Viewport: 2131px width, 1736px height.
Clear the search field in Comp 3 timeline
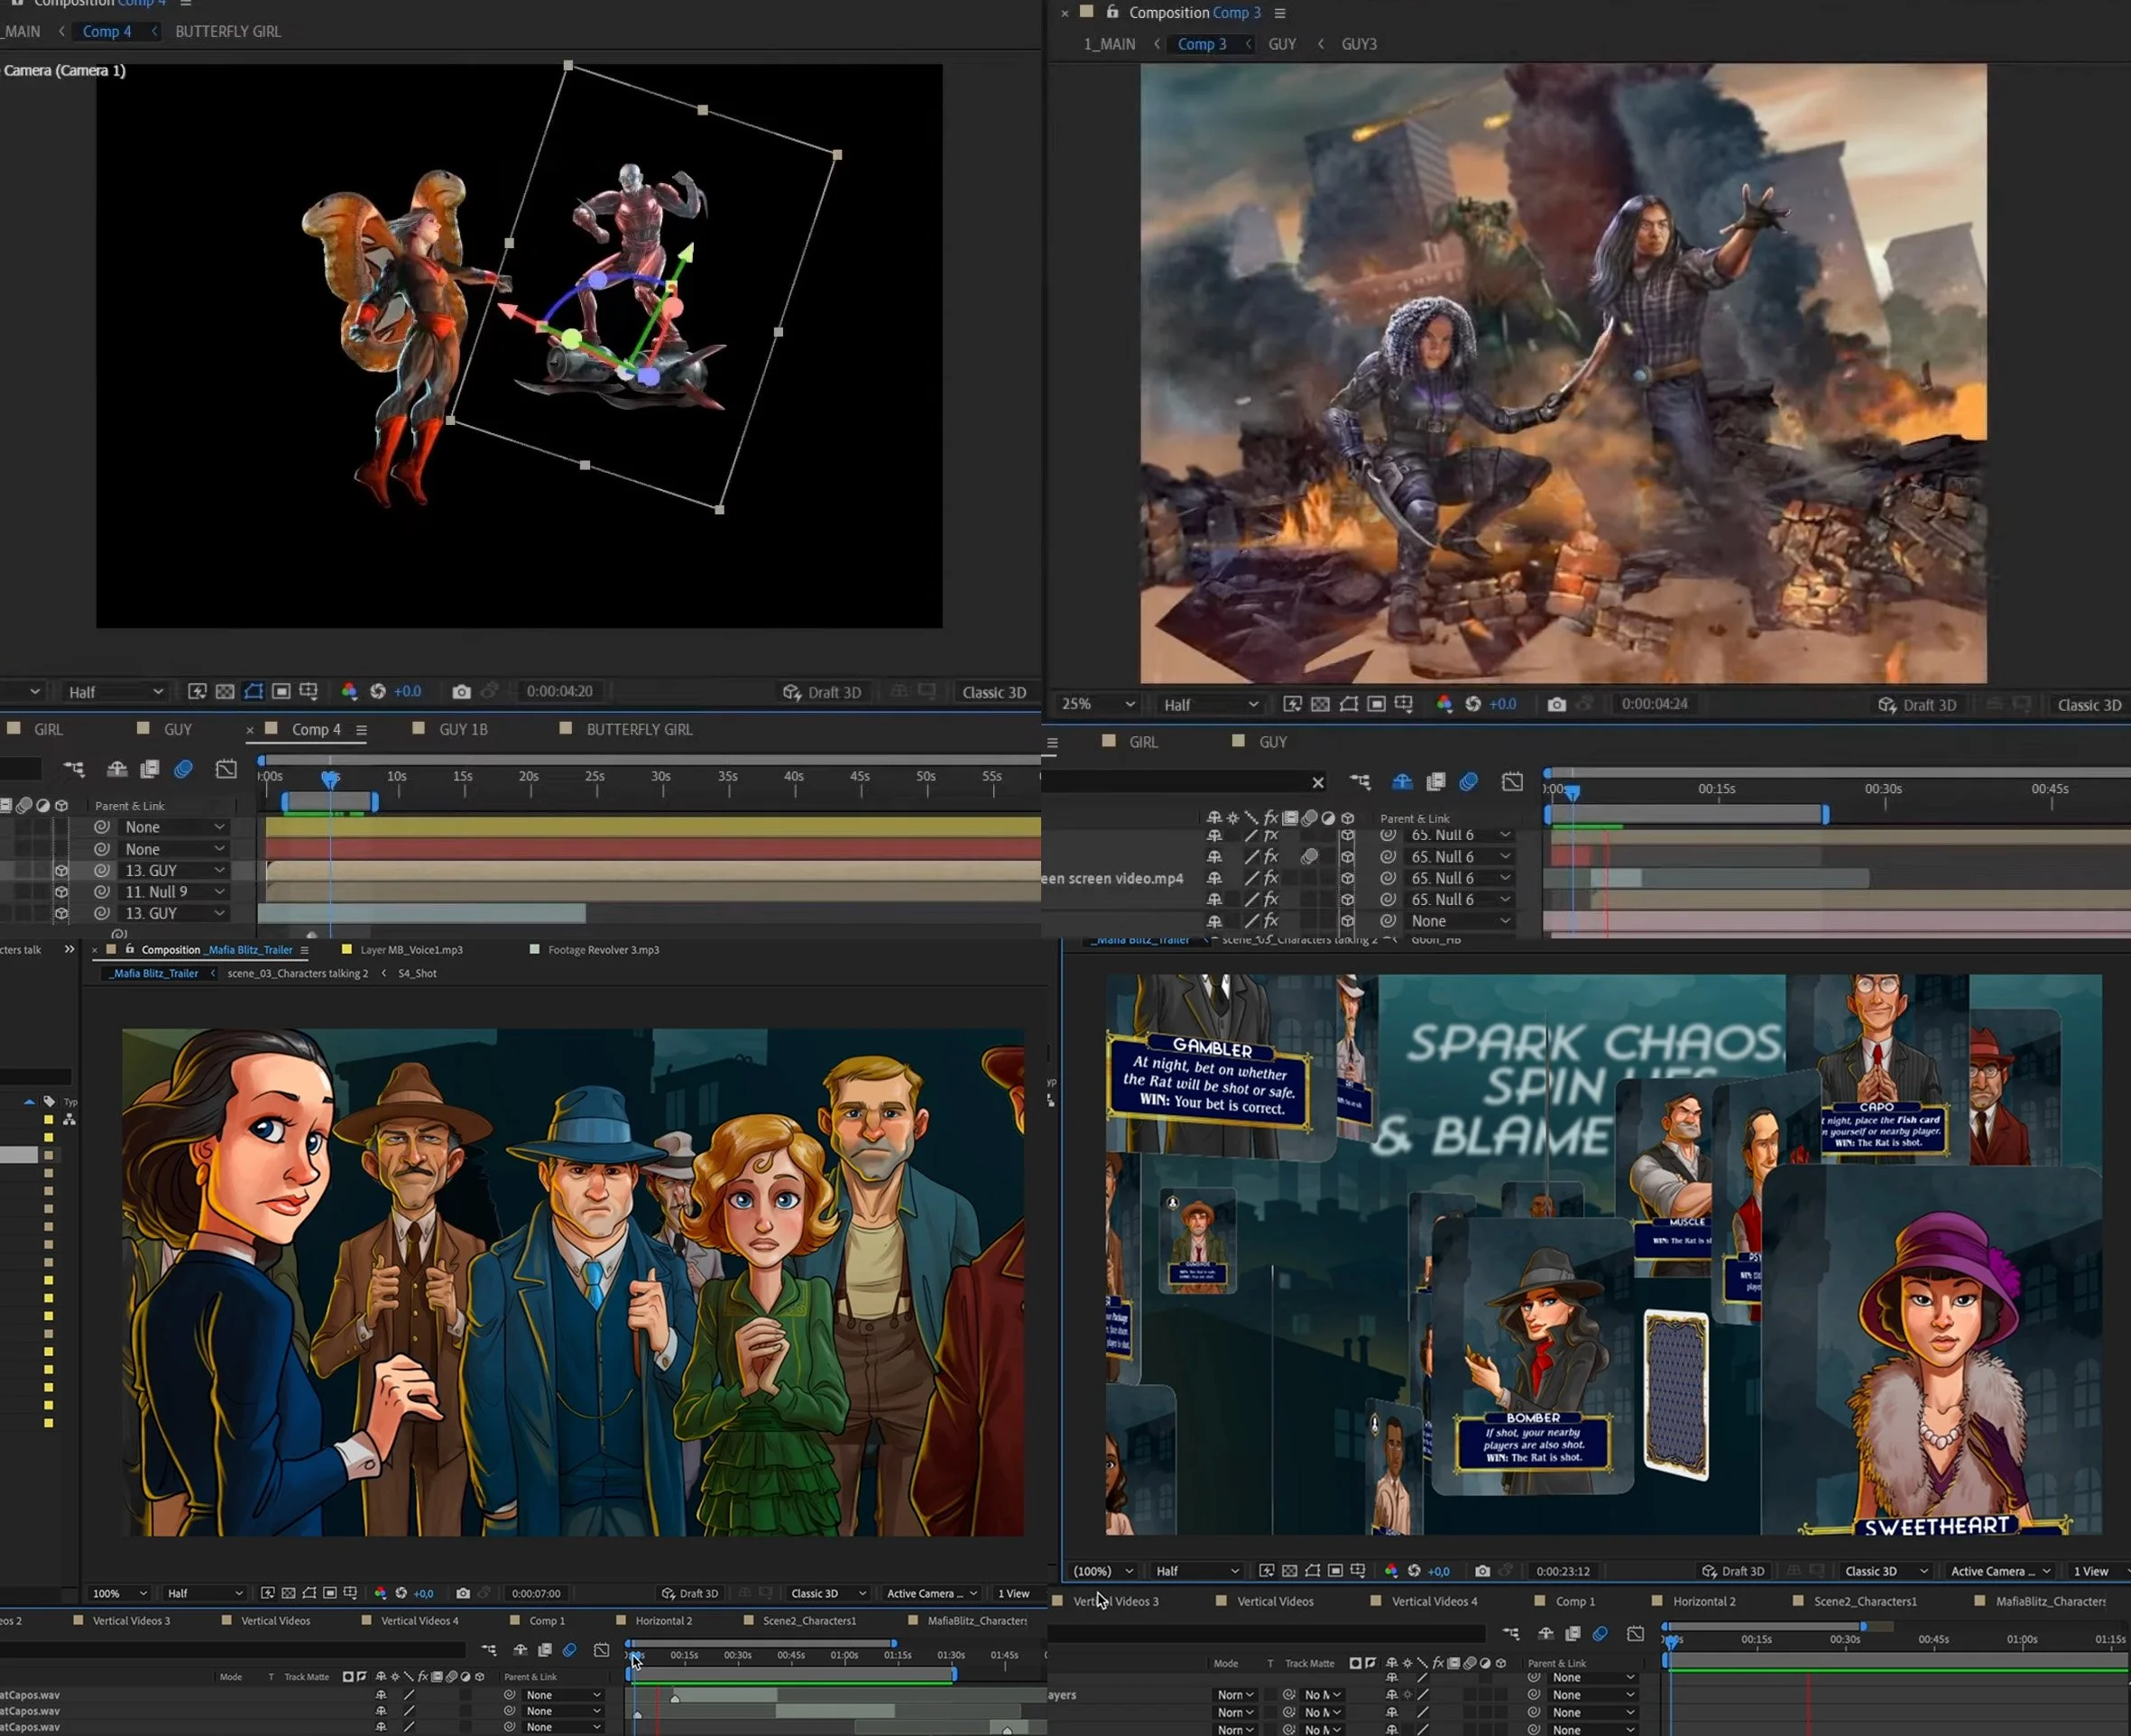(x=1317, y=782)
